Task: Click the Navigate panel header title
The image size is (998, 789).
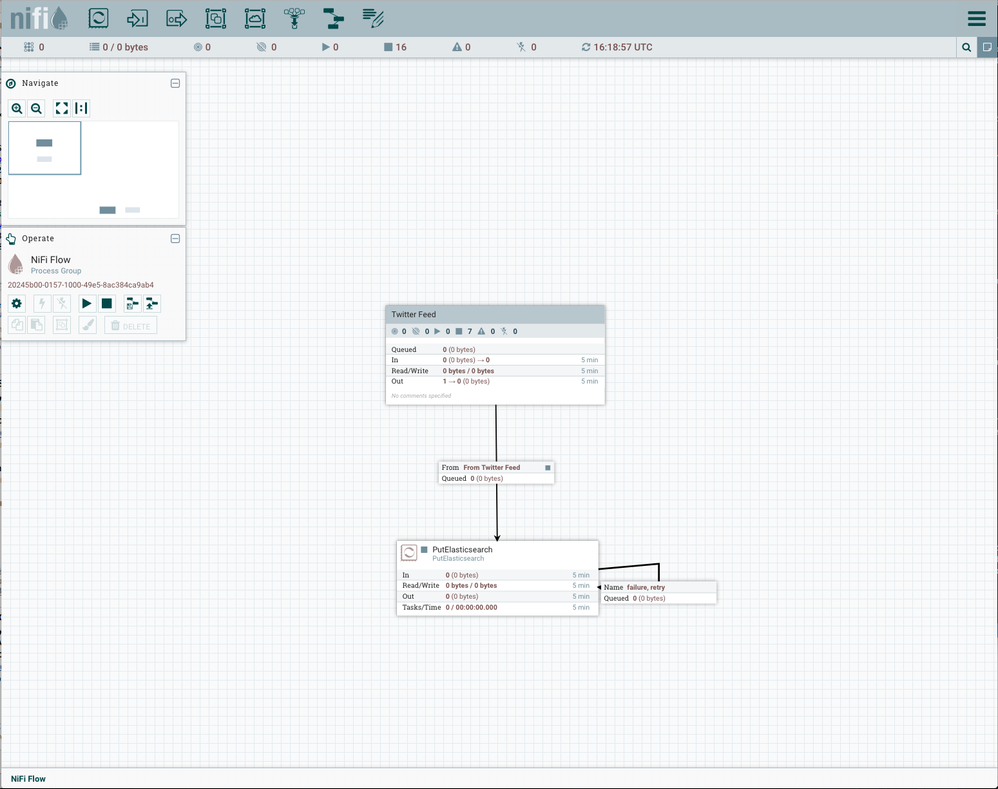Action: click(x=39, y=83)
